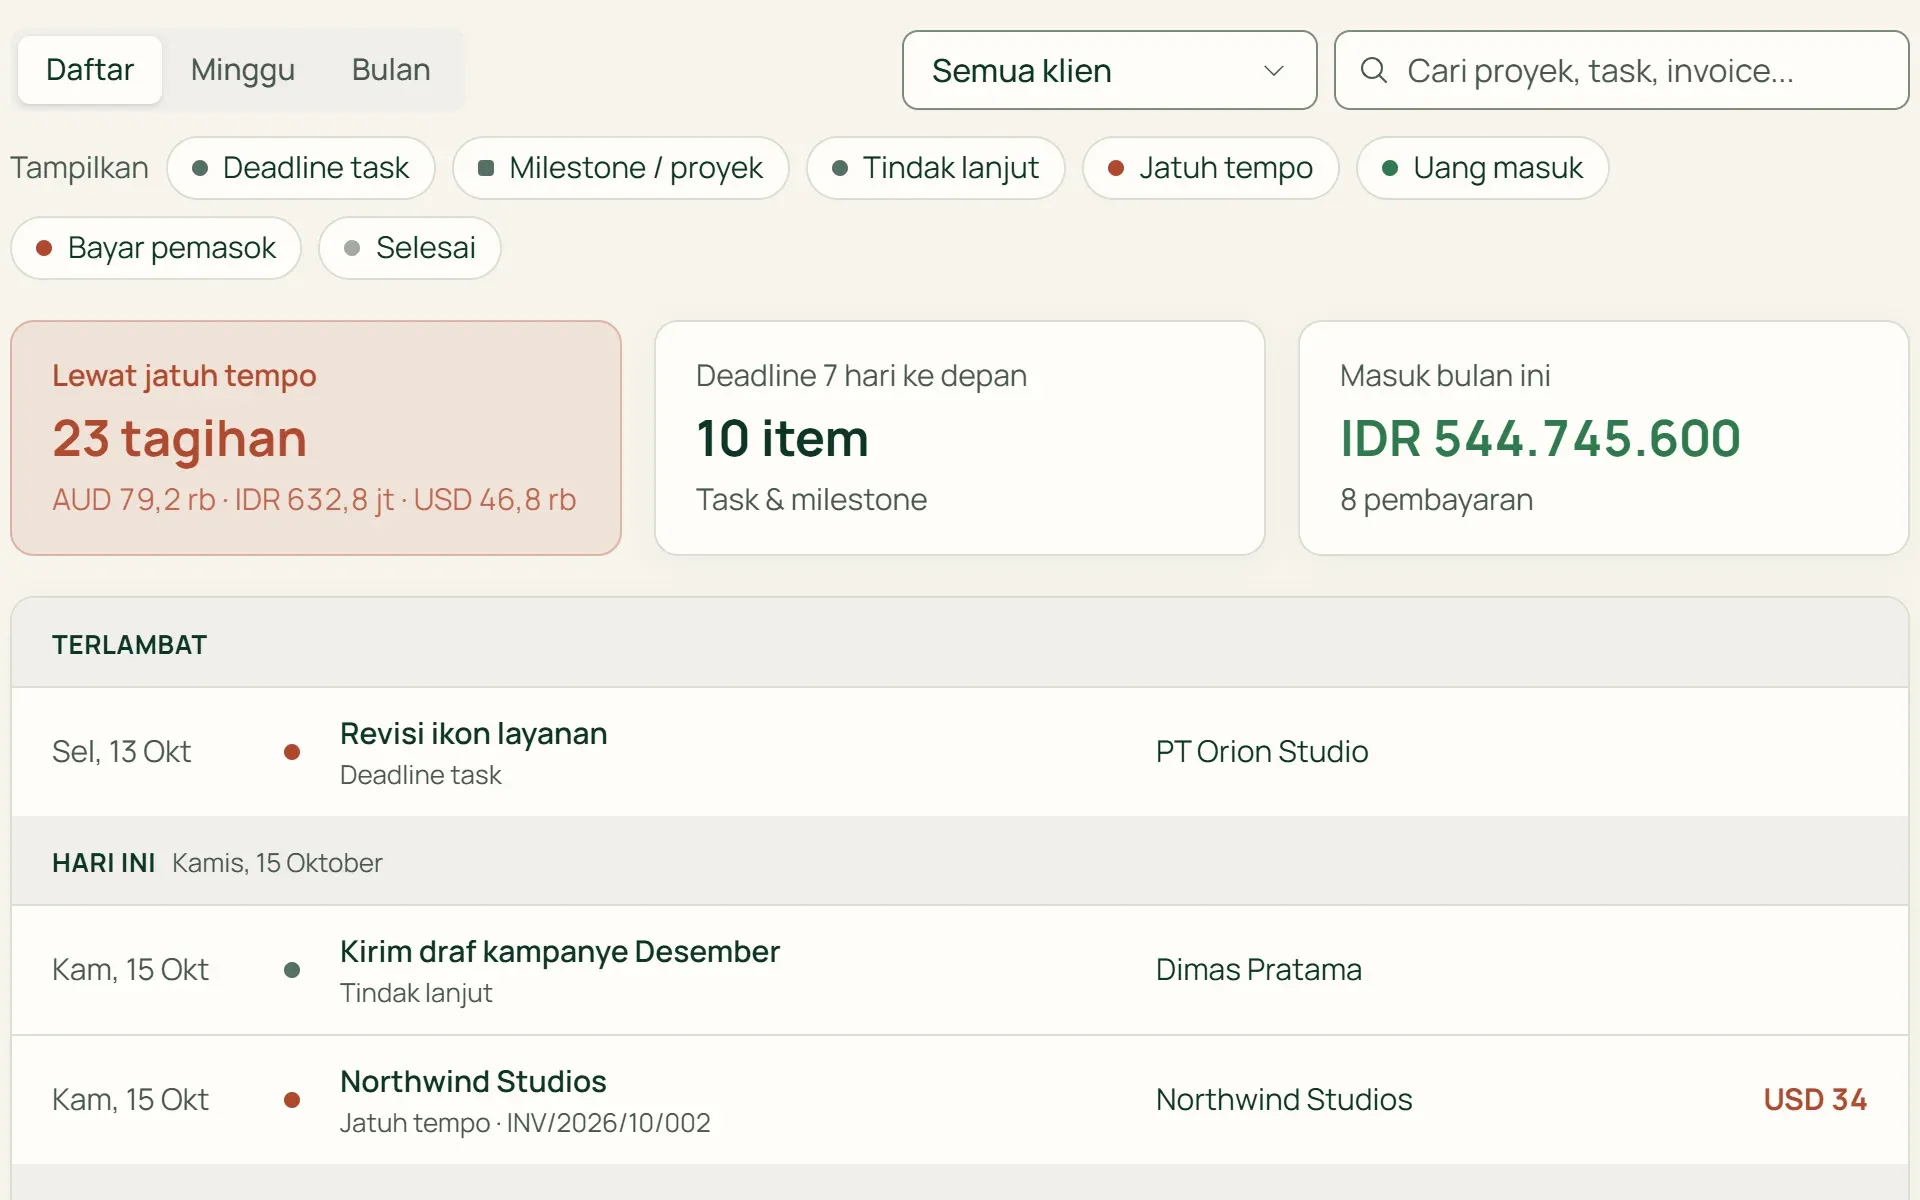Toggle the Deadline task filter chip
The height and width of the screenshot is (1200, 1920).
(x=301, y=168)
